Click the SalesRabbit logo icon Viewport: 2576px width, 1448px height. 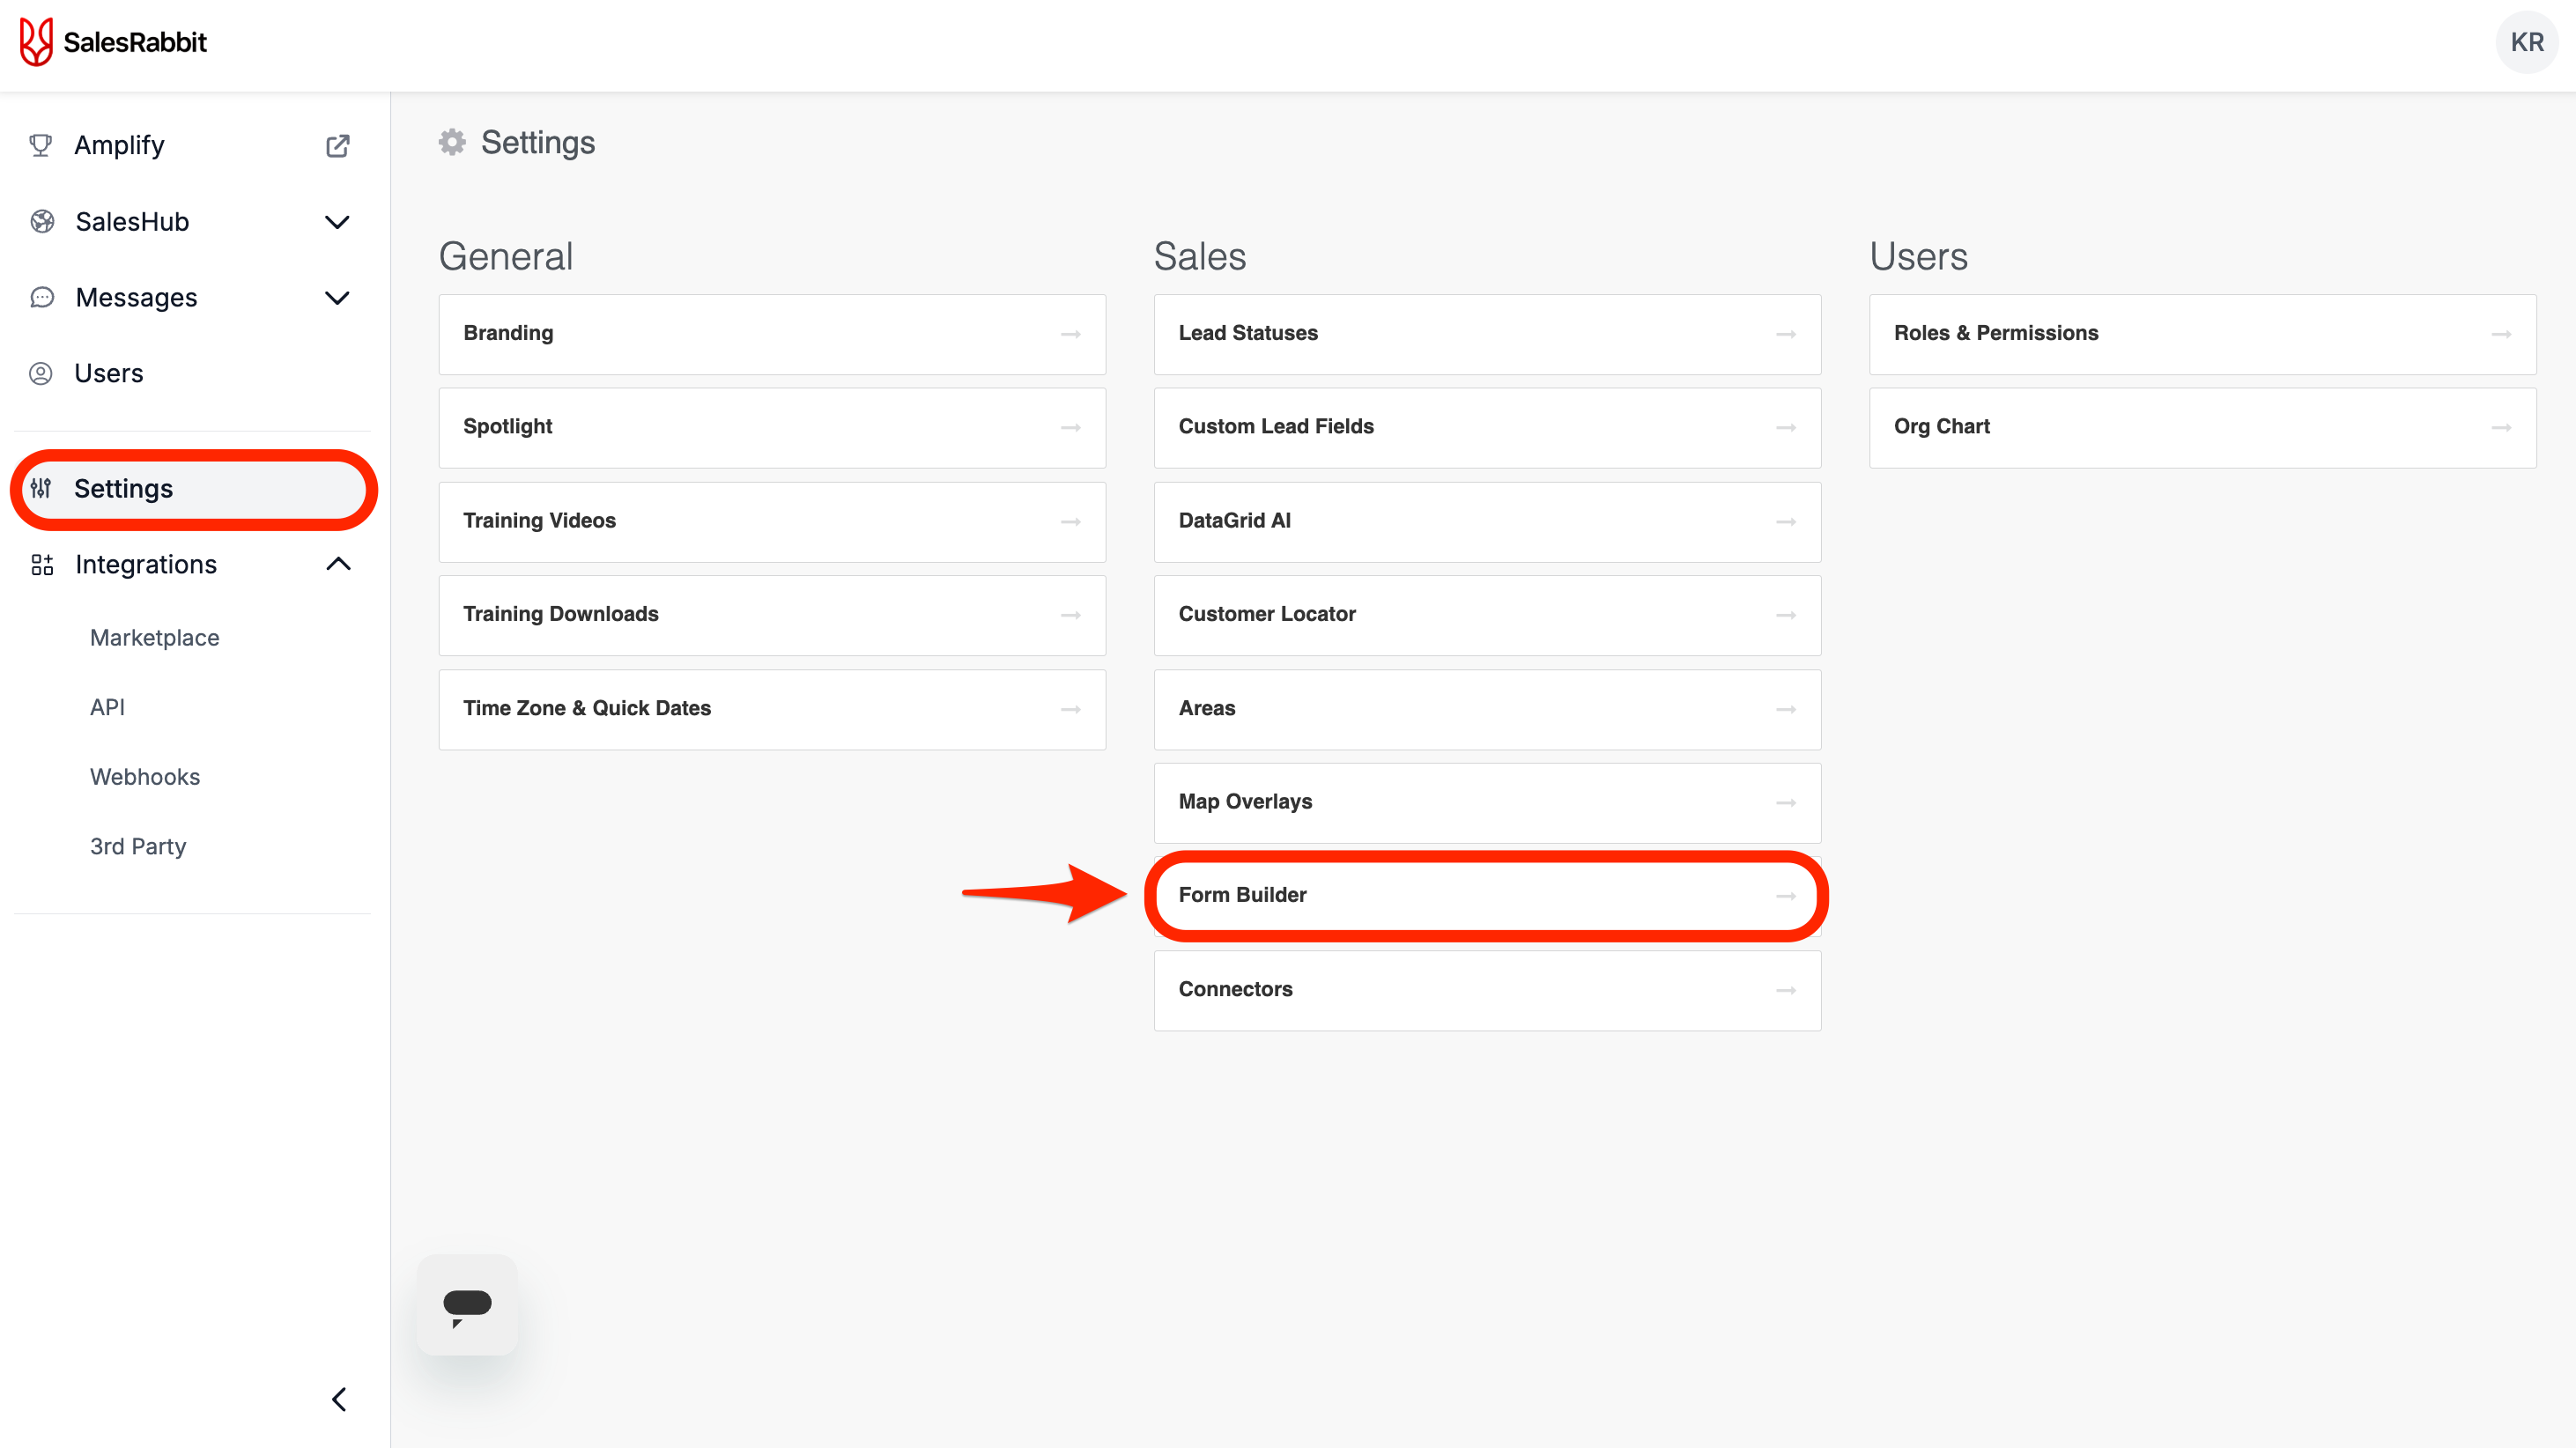coord(36,42)
